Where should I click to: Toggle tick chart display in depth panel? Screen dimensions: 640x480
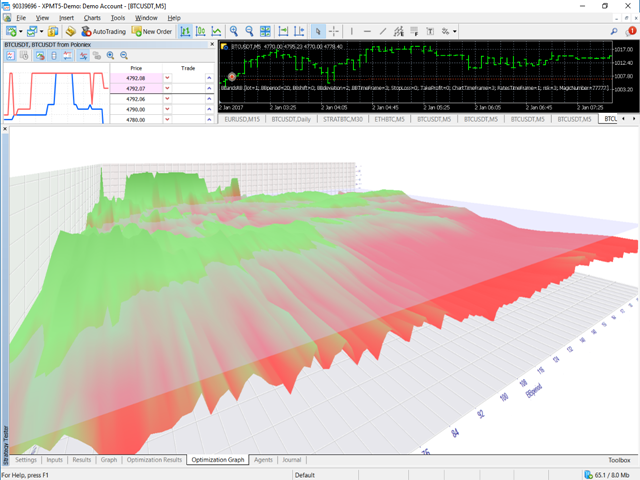coord(11,56)
